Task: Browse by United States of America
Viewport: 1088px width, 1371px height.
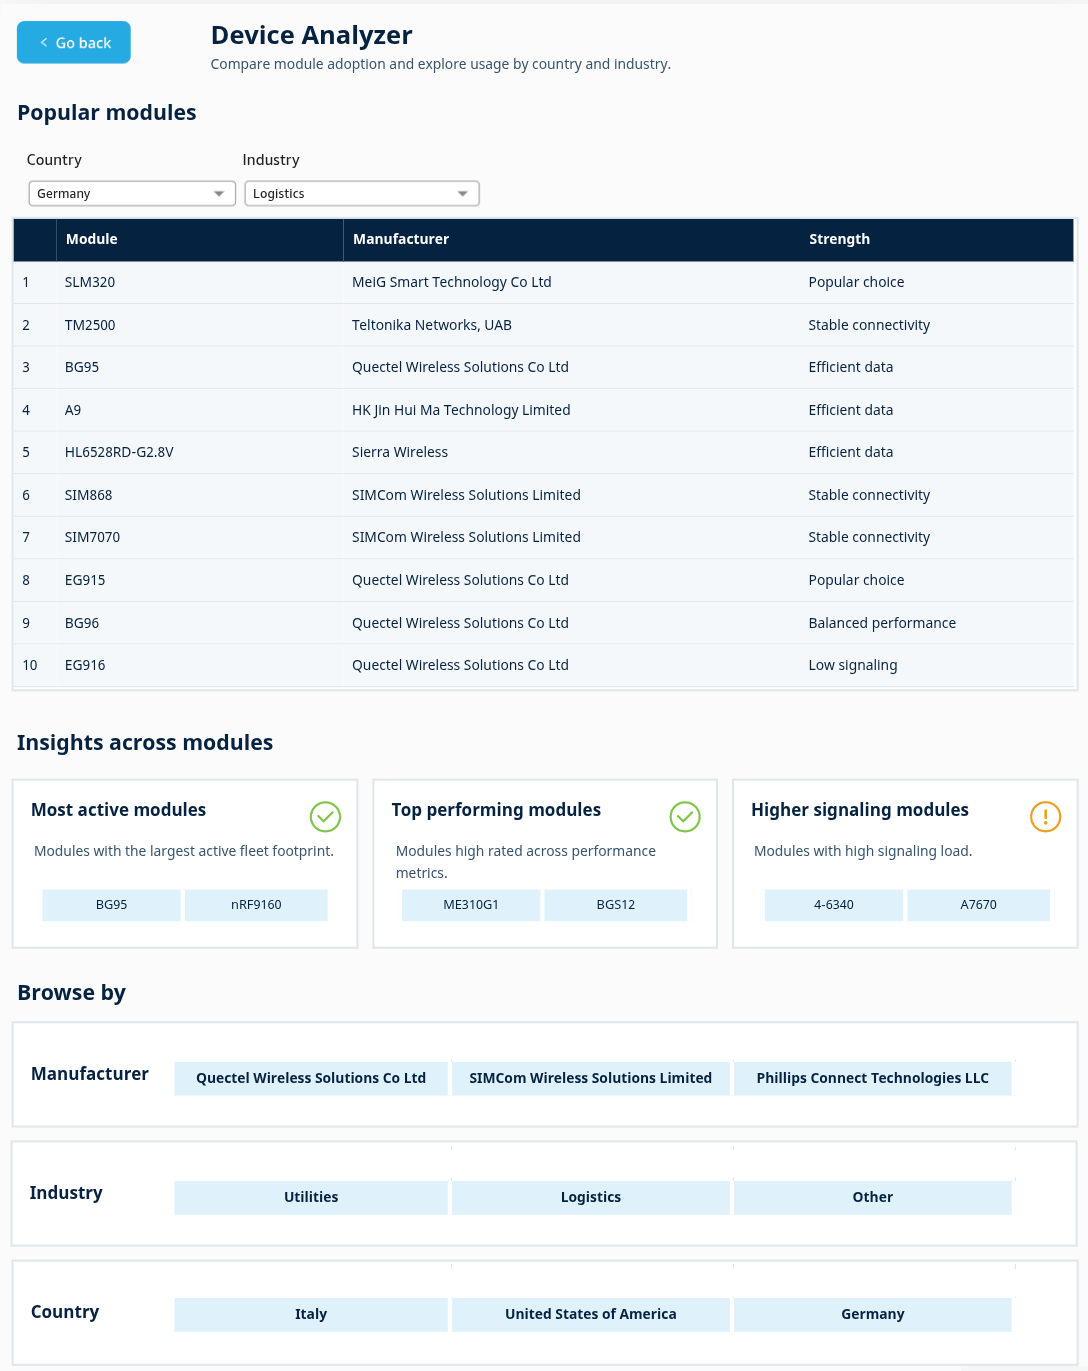Action: 591,1314
